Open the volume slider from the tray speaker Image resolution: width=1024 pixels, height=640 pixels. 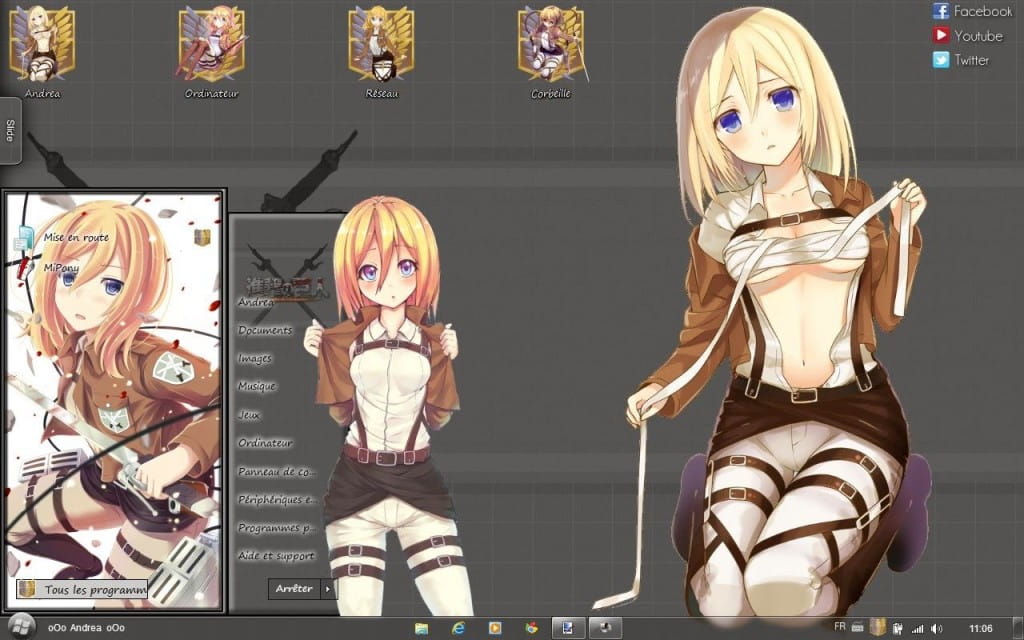(x=937, y=628)
